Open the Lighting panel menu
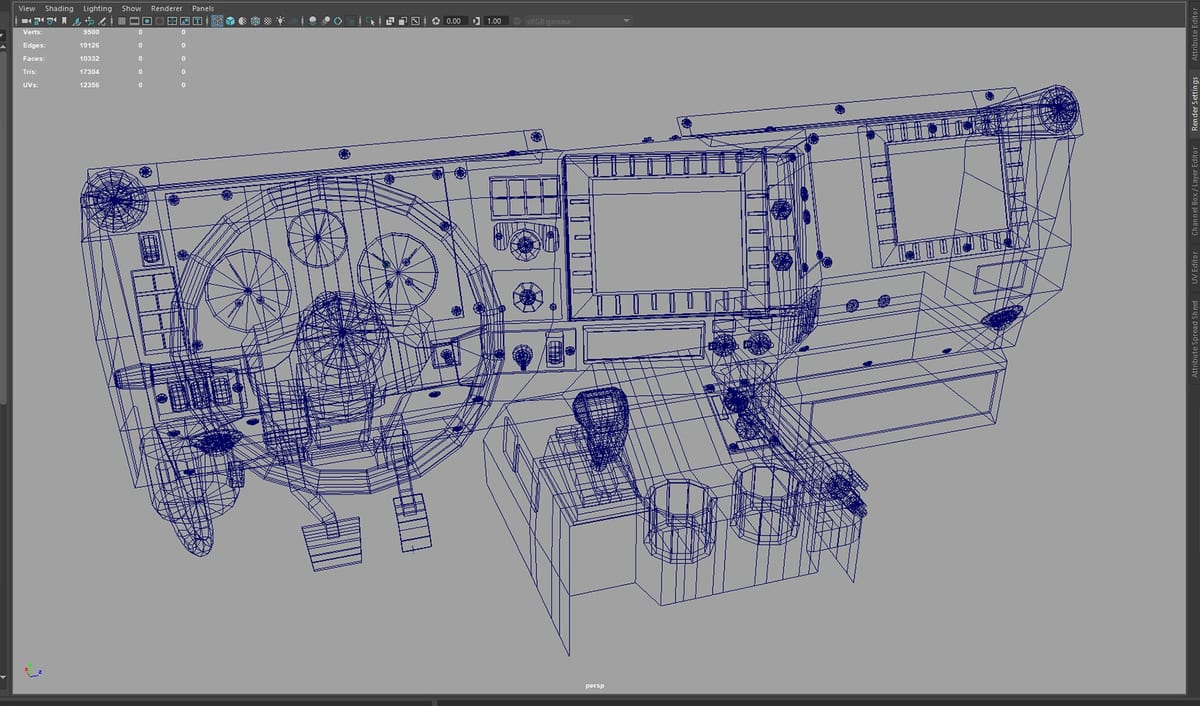Screen dimensions: 1200x706 click(97, 8)
